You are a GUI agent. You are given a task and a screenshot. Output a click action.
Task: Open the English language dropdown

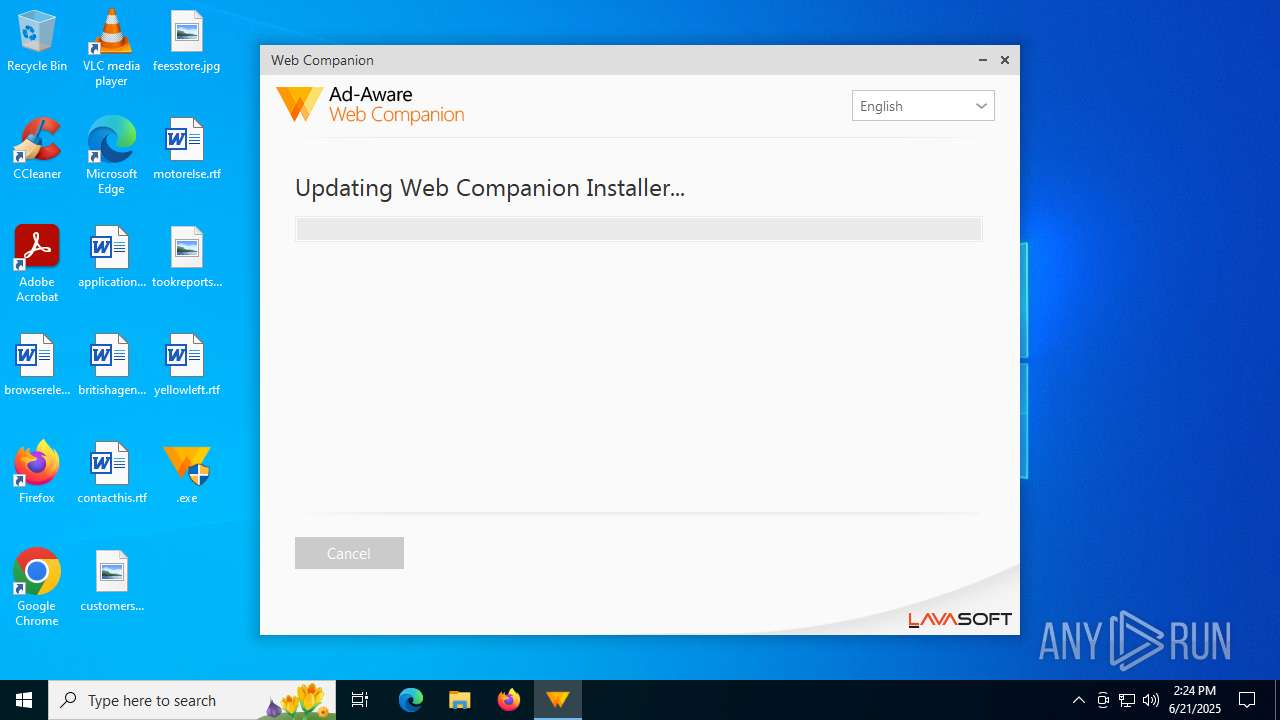pos(923,106)
